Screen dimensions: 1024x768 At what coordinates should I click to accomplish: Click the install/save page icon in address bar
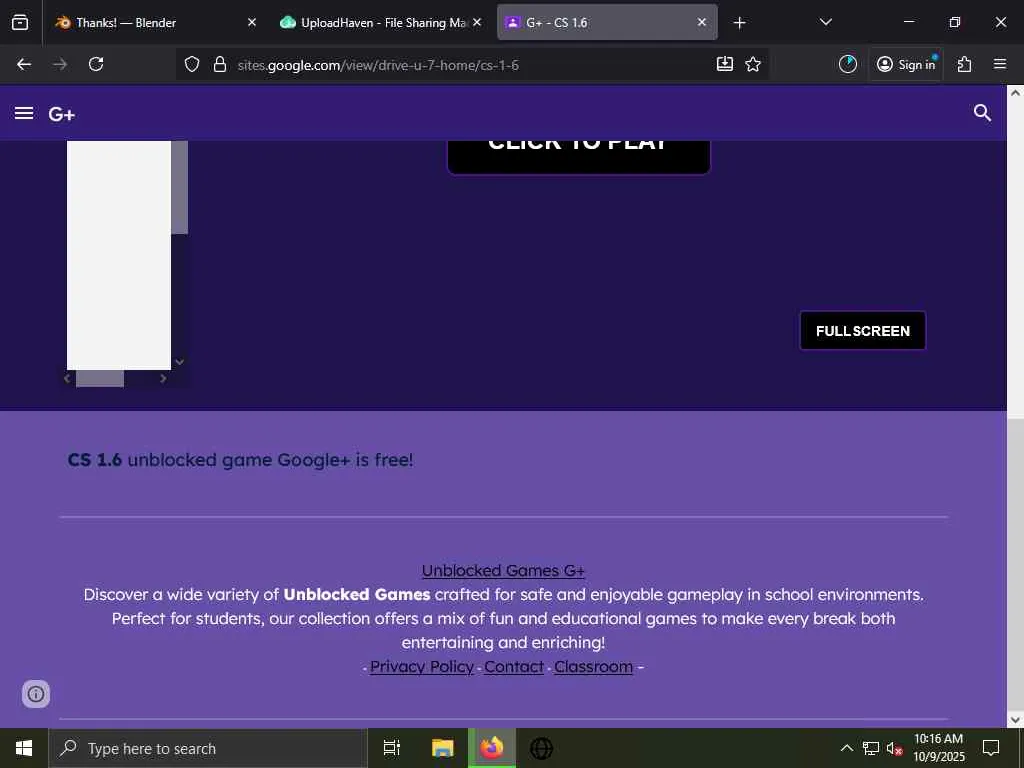pyautogui.click(x=725, y=64)
